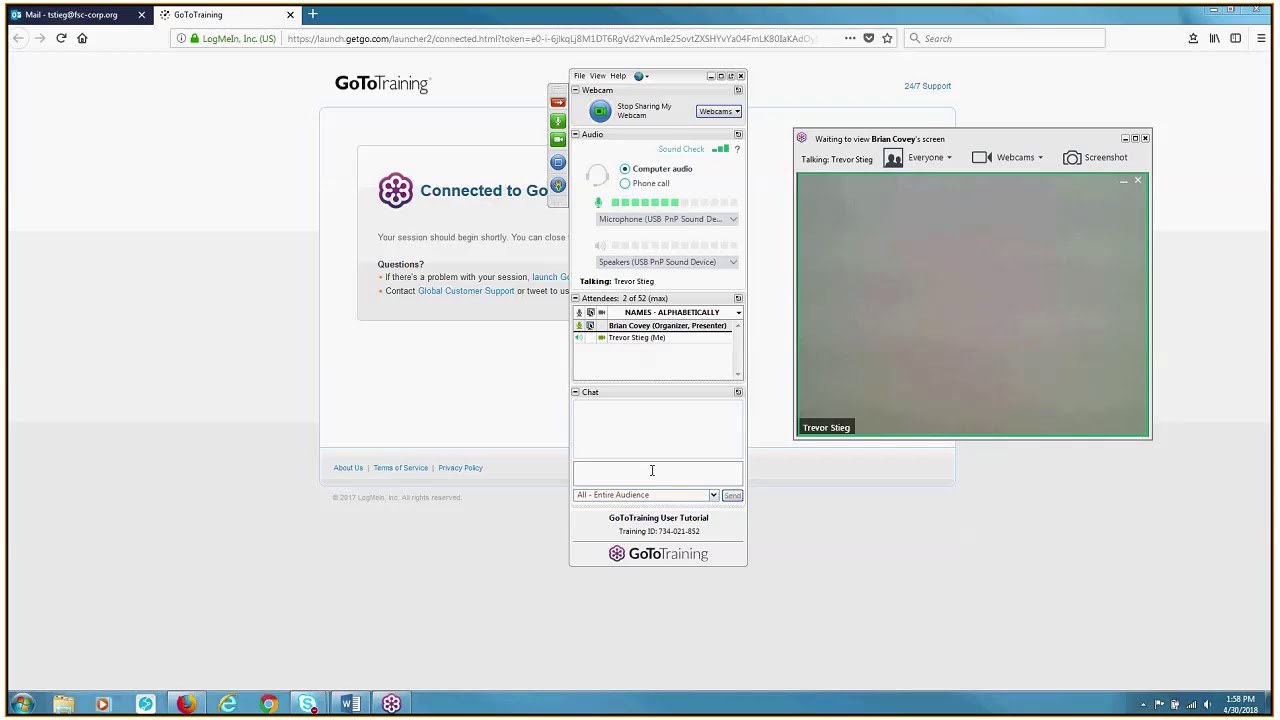Image resolution: width=1280 pixels, height=720 pixels.
Task: Open the Webcams dropdown in Webcam pane
Action: point(719,111)
